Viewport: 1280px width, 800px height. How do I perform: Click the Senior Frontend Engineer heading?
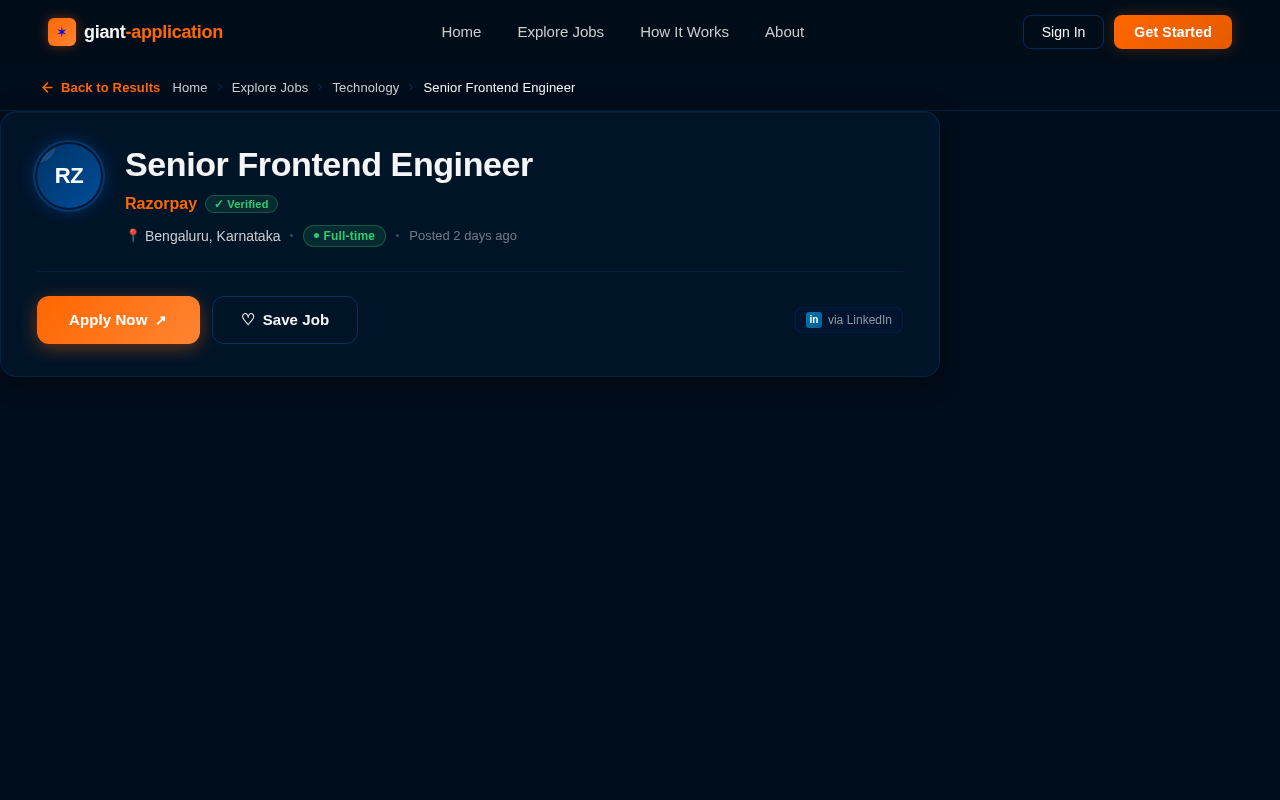pyautogui.click(x=329, y=165)
